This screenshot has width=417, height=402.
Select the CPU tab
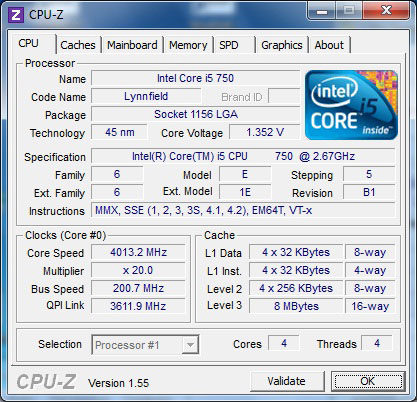click(x=31, y=44)
